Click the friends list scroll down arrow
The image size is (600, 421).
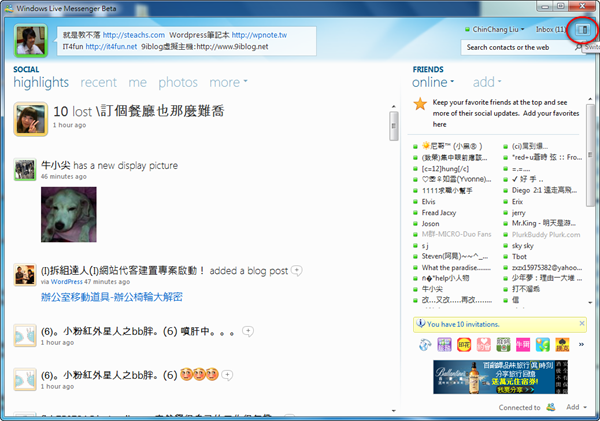click(590, 302)
